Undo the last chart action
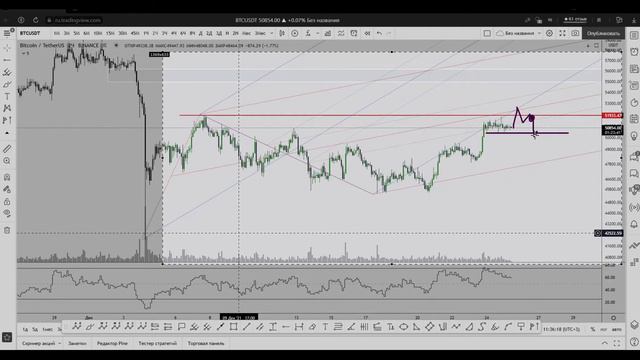The image size is (640, 360). pyautogui.click(x=380, y=33)
